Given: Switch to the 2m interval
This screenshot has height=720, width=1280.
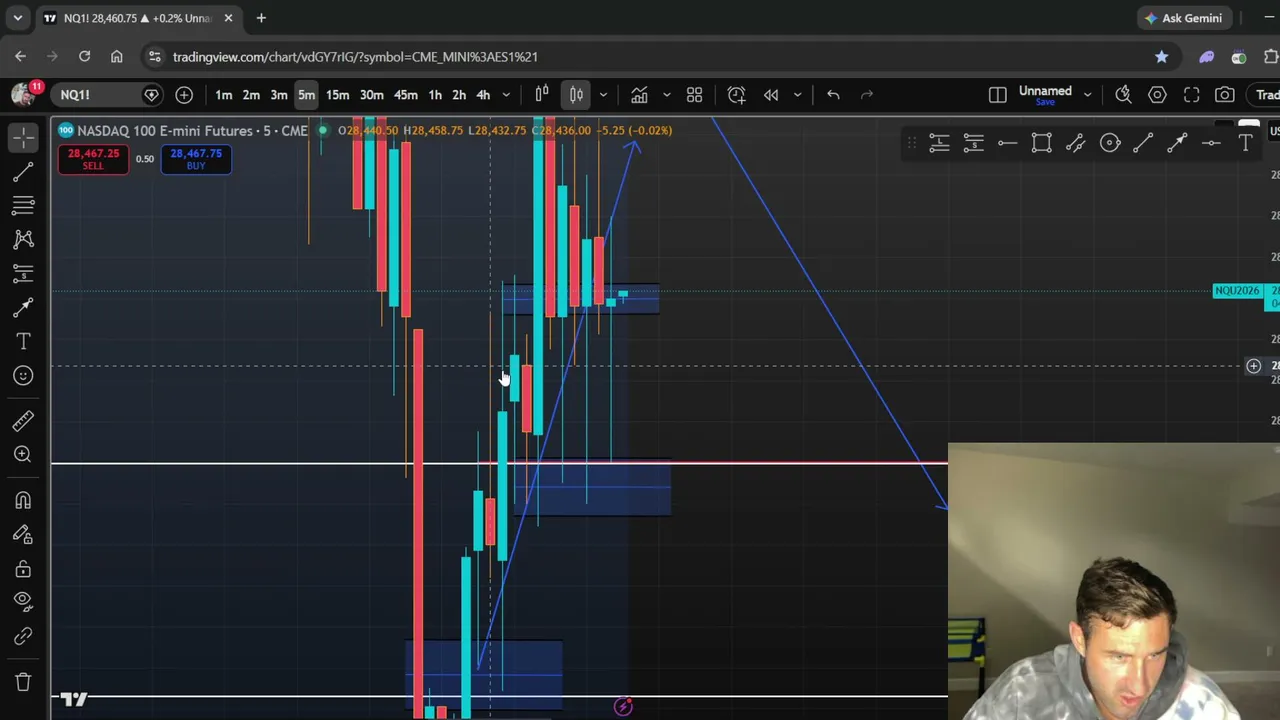Looking at the screenshot, I should click(x=251, y=95).
